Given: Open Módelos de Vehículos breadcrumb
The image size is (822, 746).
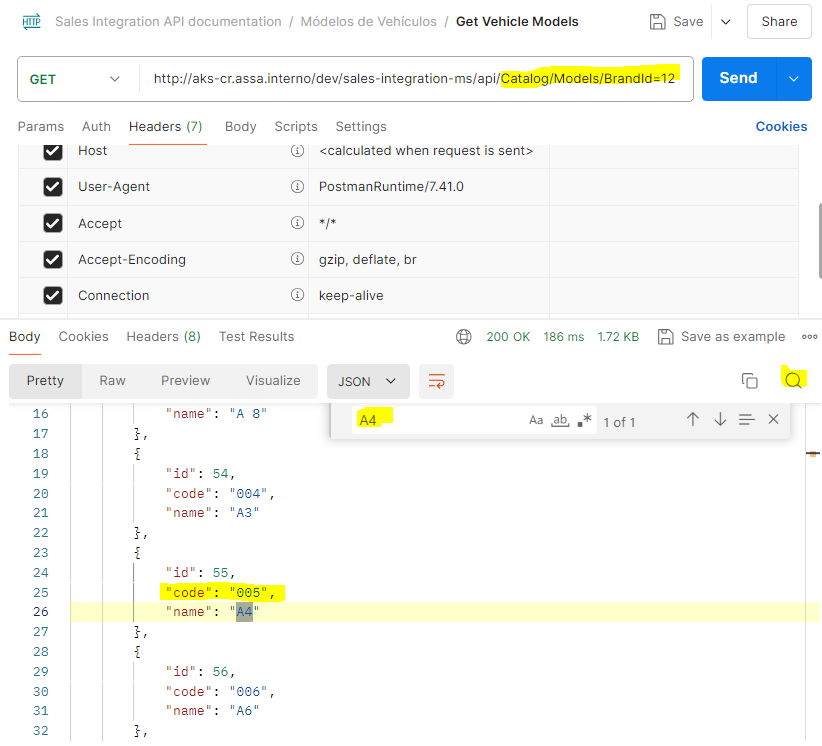Looking at the screenshot, I should coord(369,21).
